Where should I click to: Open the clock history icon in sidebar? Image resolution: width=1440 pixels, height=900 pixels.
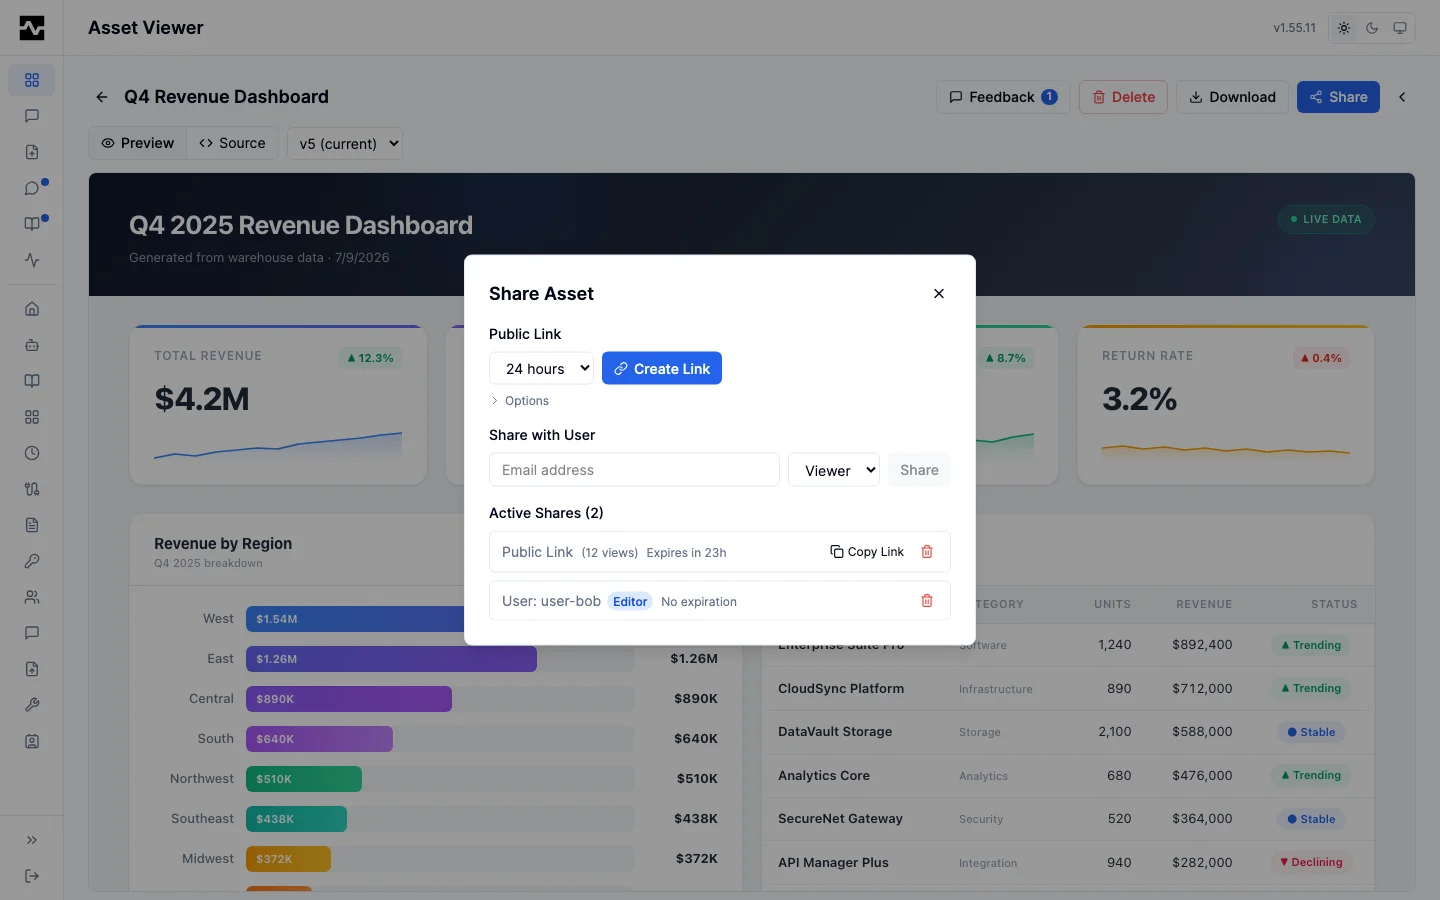(32, 453)
